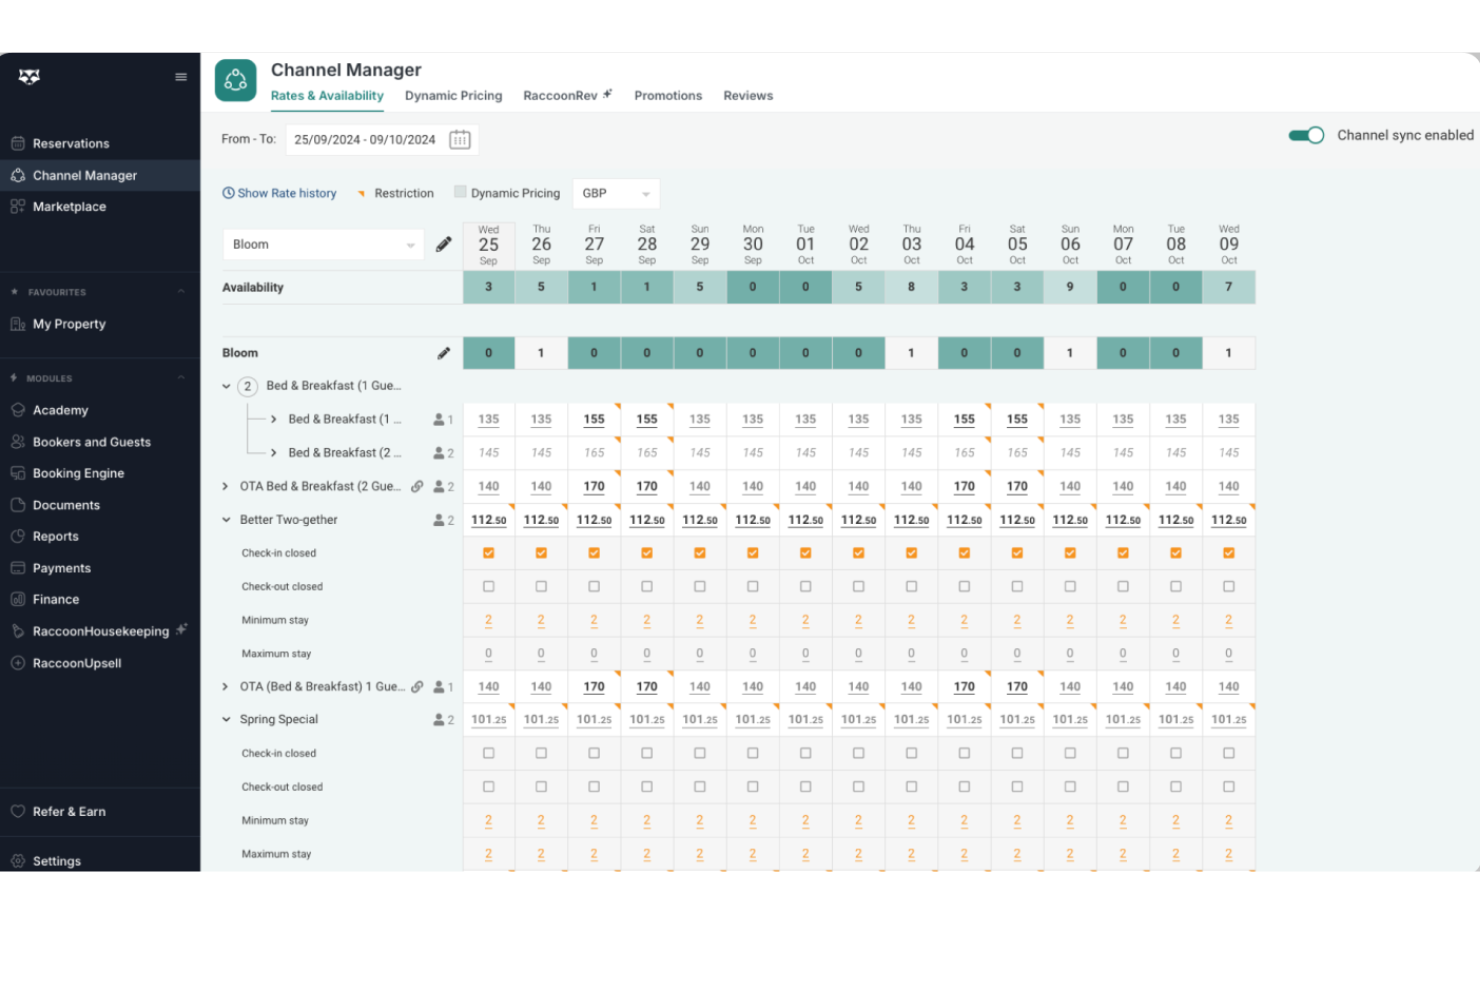Disable the Channel sync enabled toggle

[x=1306, y=135]
